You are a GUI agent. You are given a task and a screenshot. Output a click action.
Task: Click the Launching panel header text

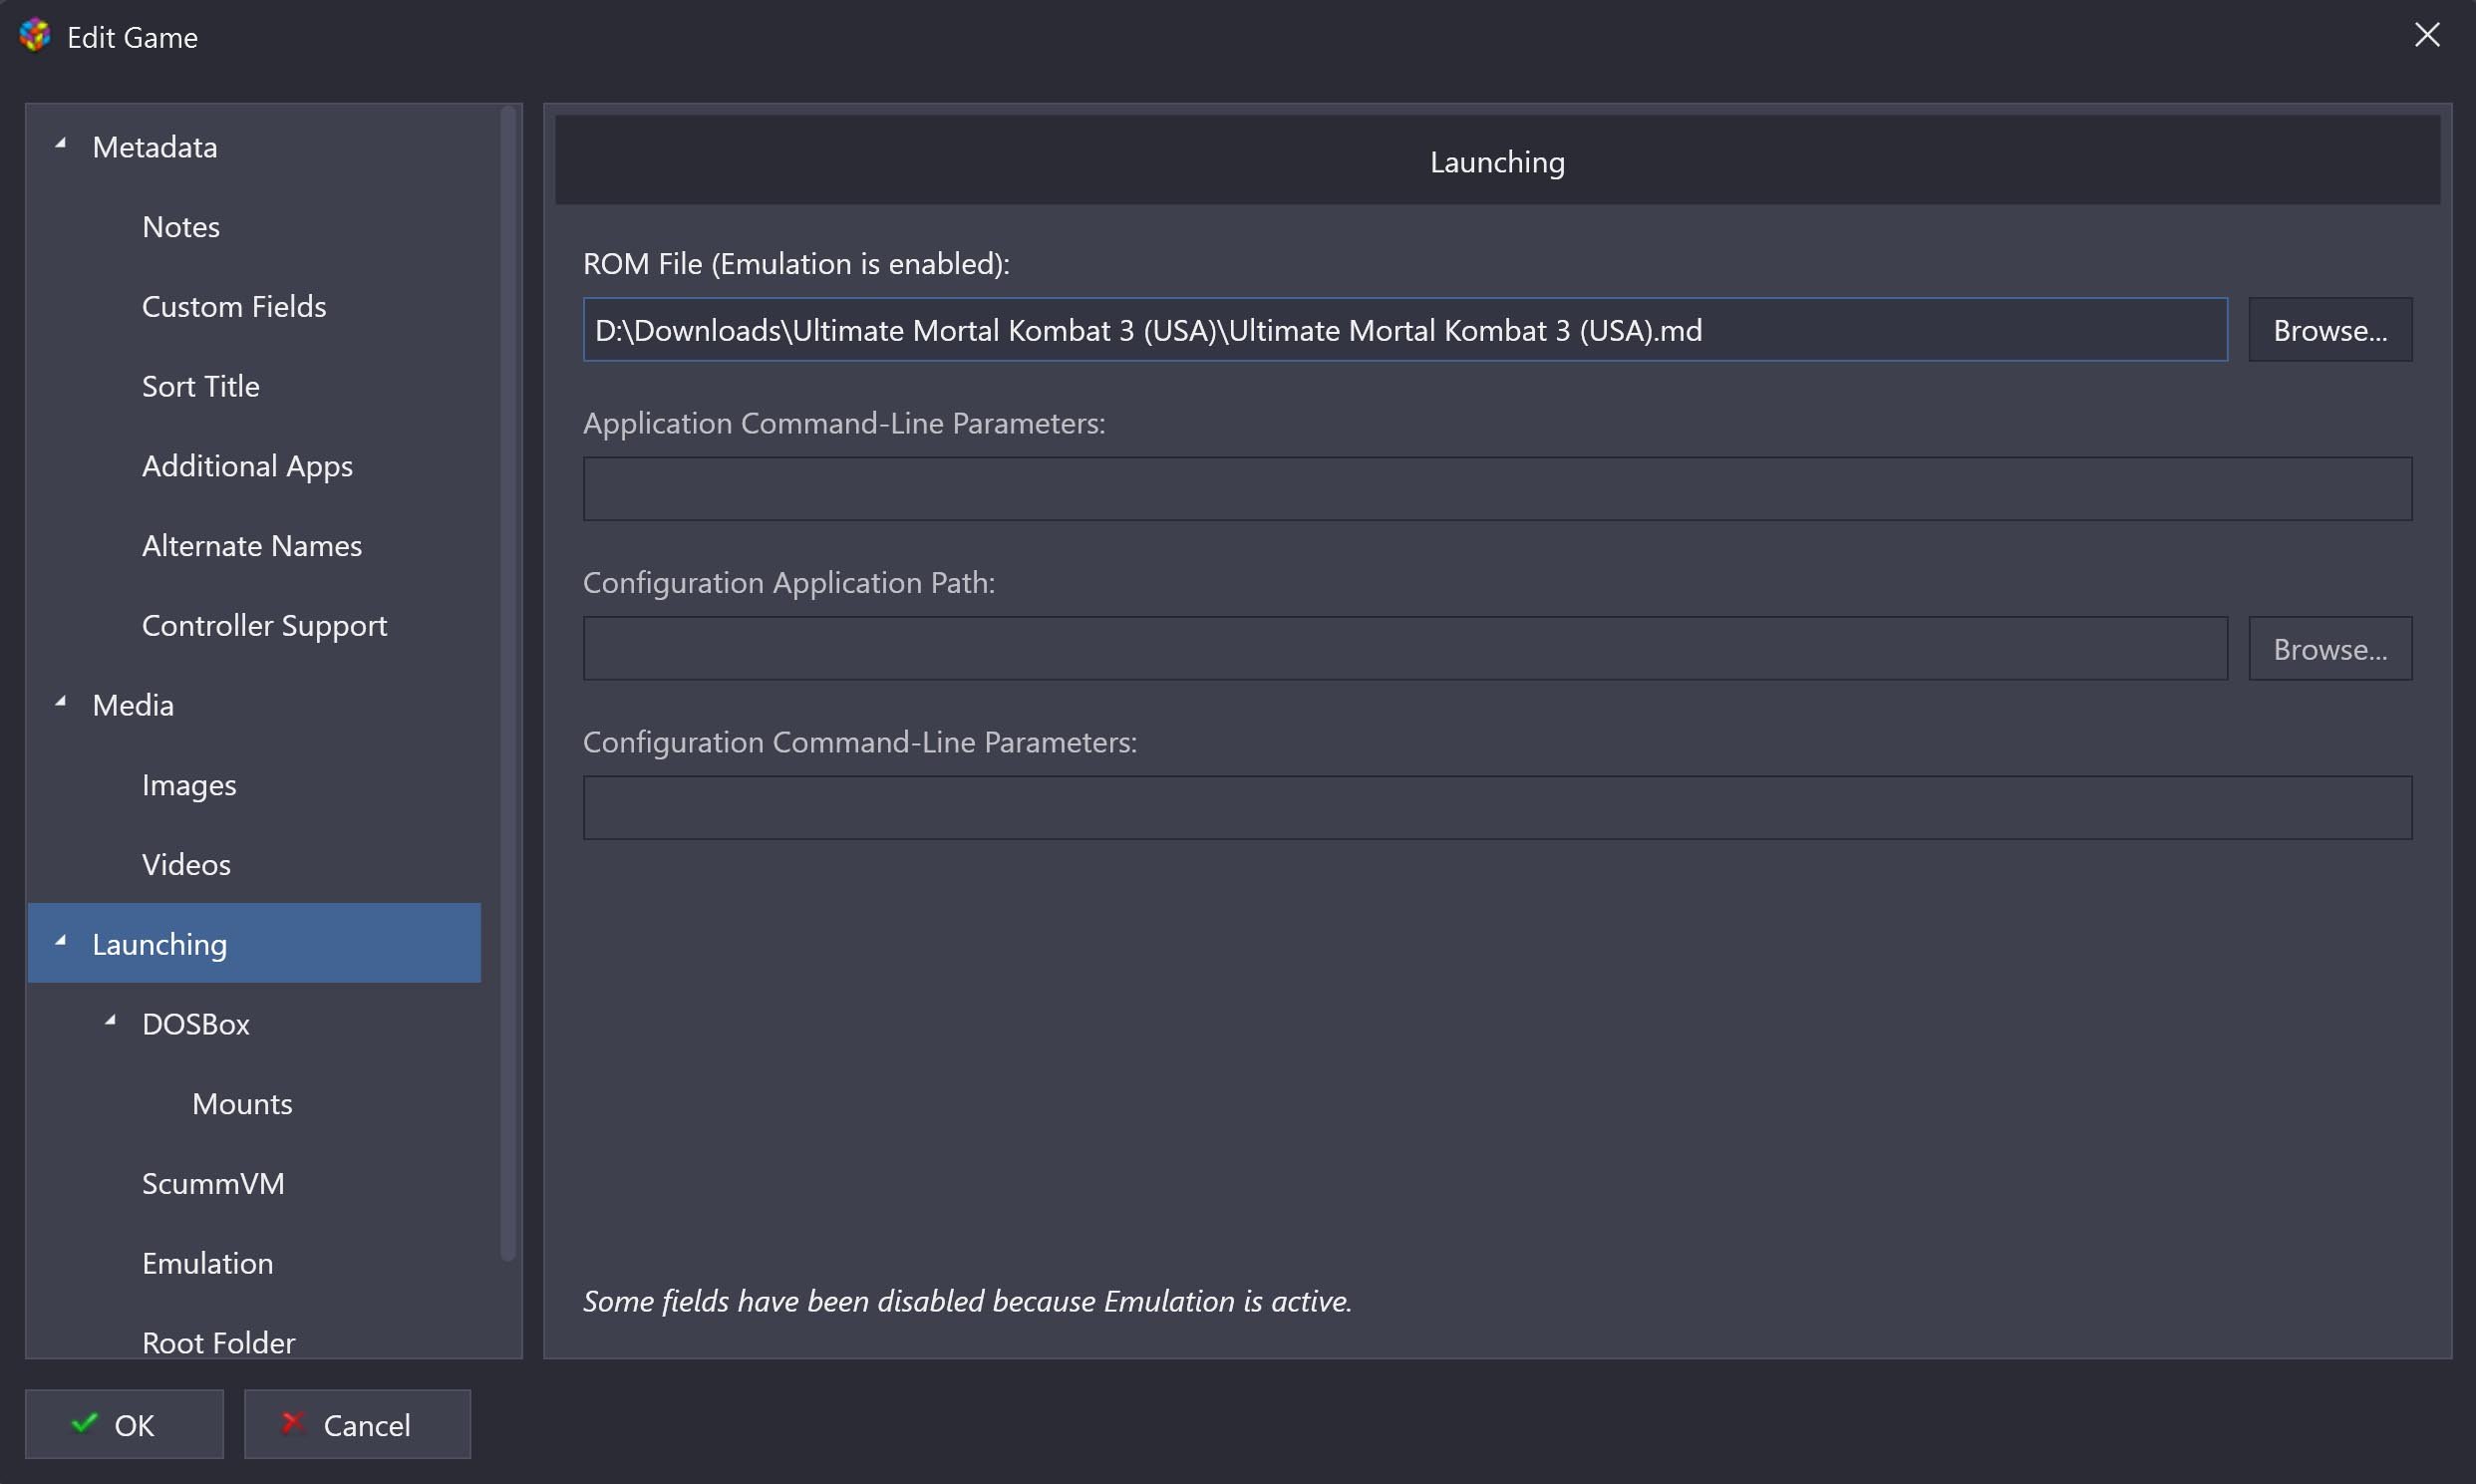click(1497, 162)
